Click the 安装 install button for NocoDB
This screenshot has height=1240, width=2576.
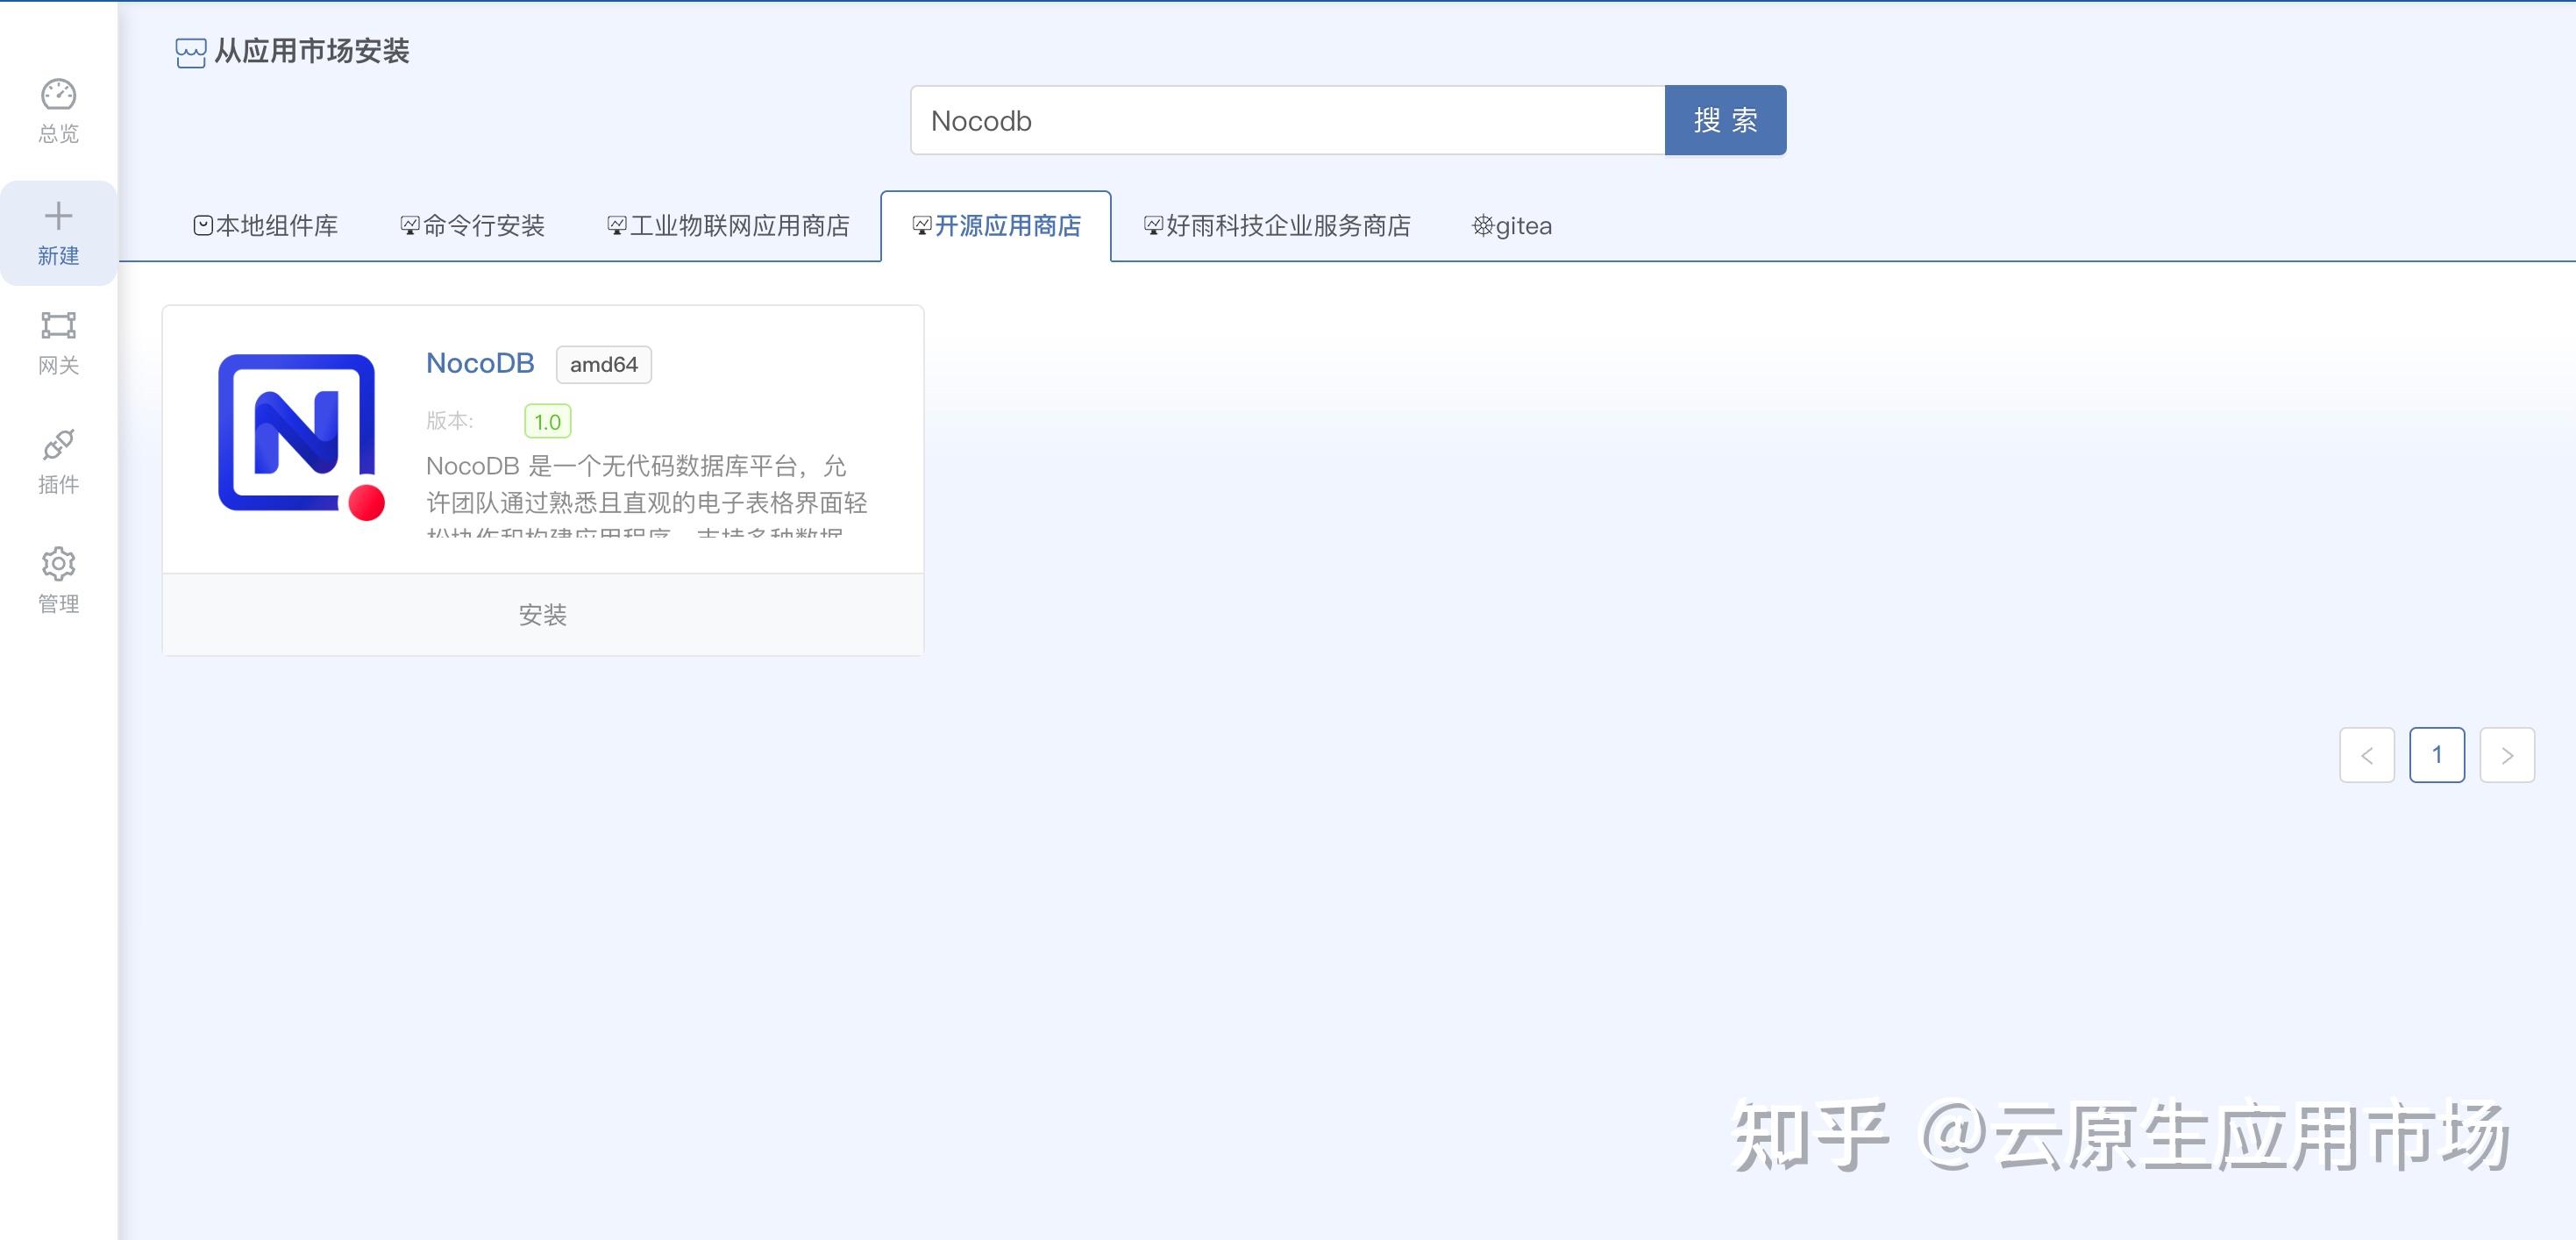tap(542, 614)
